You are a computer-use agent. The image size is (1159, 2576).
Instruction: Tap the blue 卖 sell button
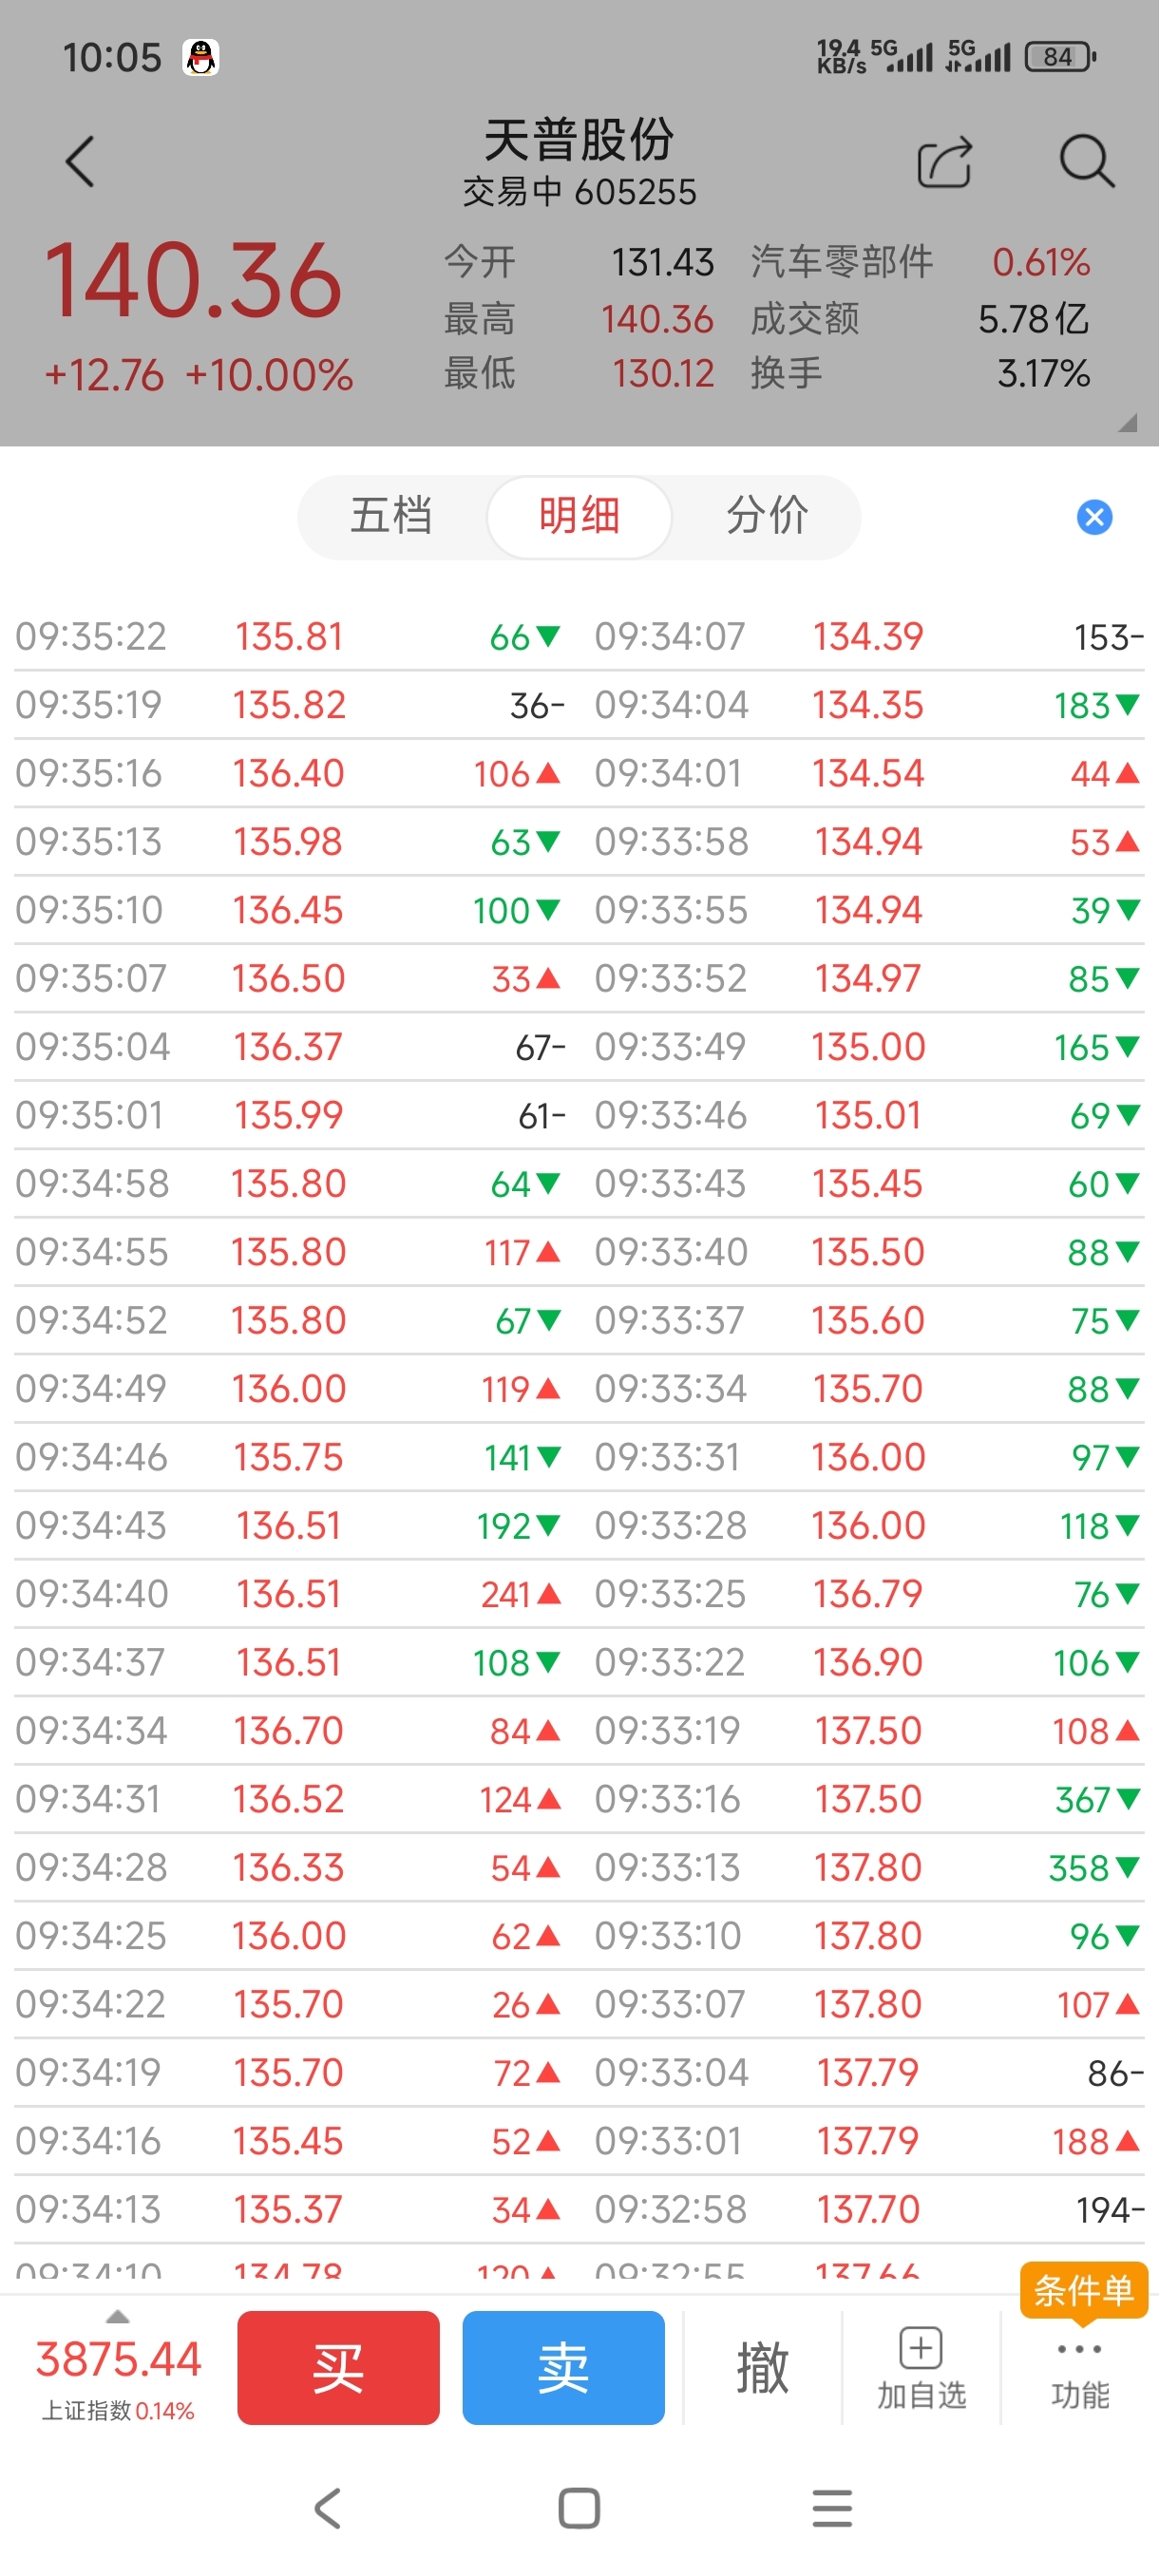pos(563,2367)
